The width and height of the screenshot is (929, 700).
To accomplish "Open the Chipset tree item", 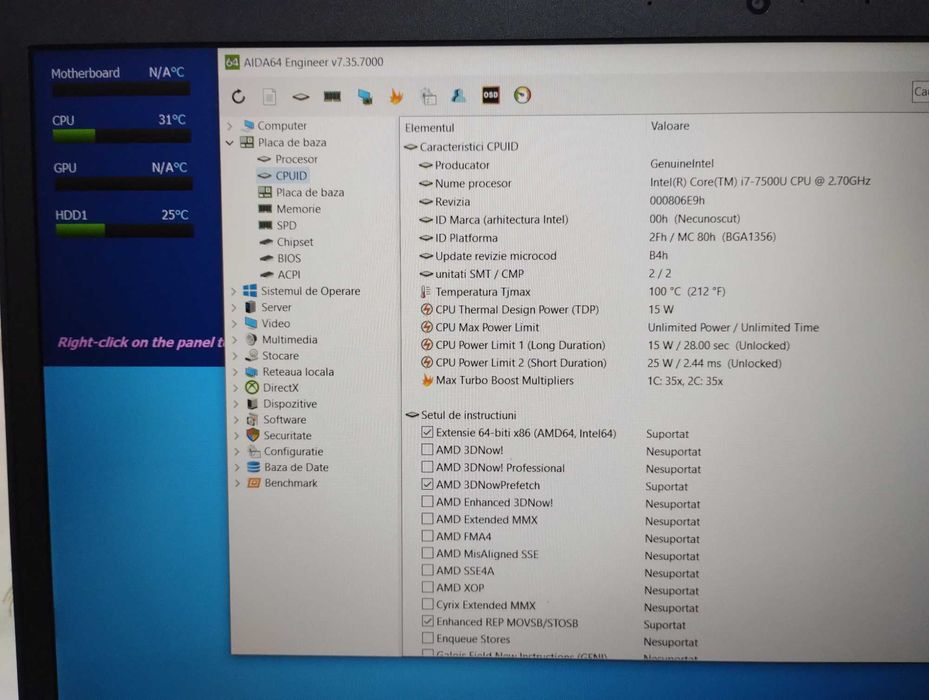I will click(294, 242).
